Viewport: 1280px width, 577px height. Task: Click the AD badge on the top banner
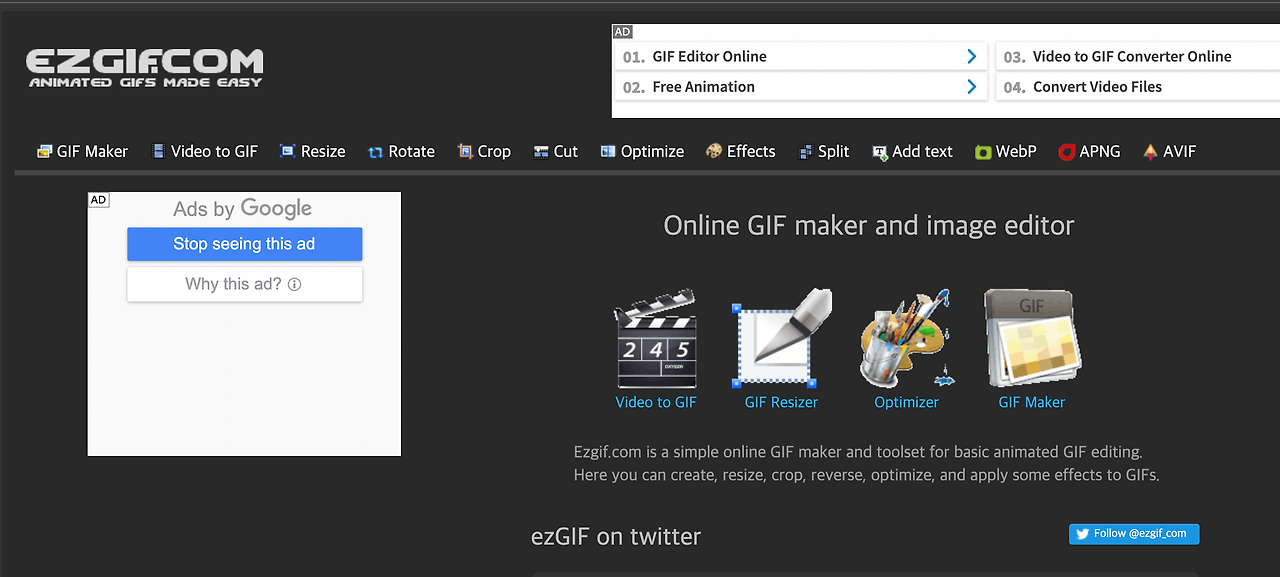click(x=622, y=32)
